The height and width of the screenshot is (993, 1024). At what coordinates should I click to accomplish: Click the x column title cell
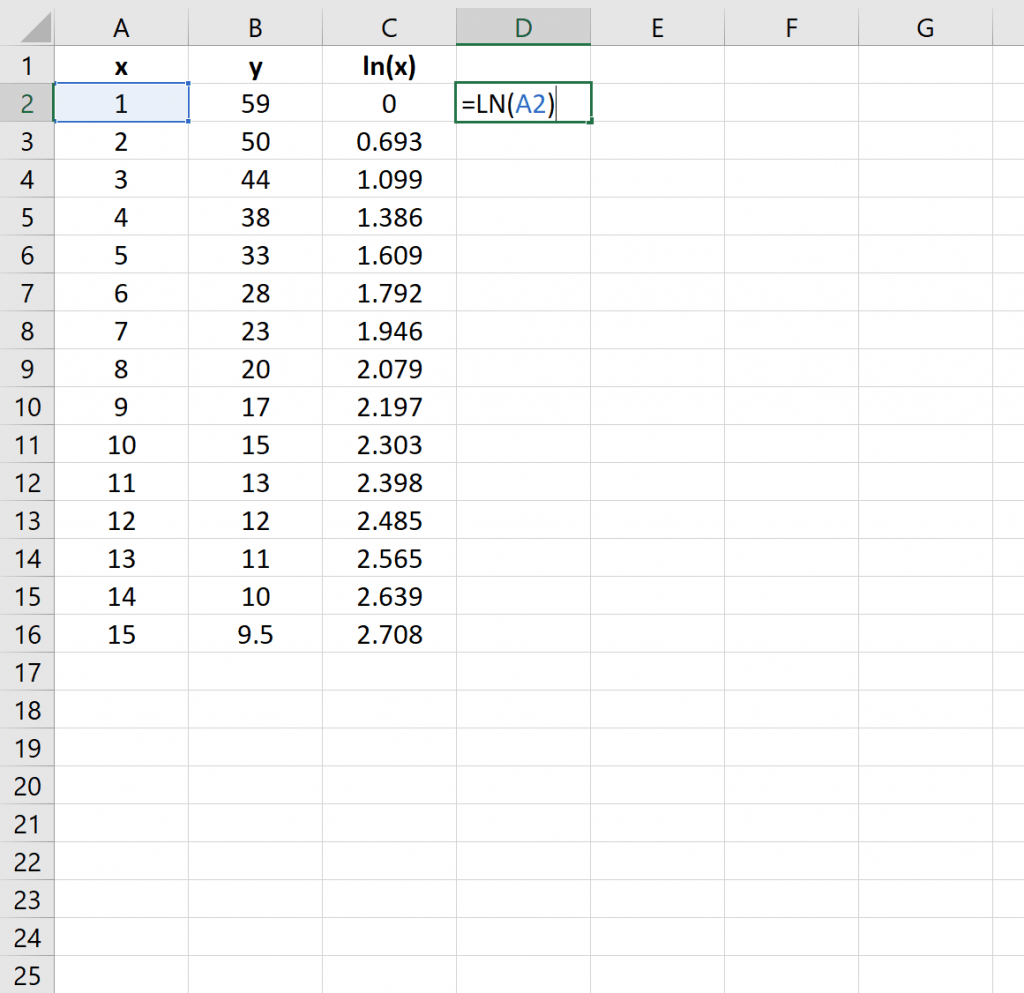coord(121,66)
